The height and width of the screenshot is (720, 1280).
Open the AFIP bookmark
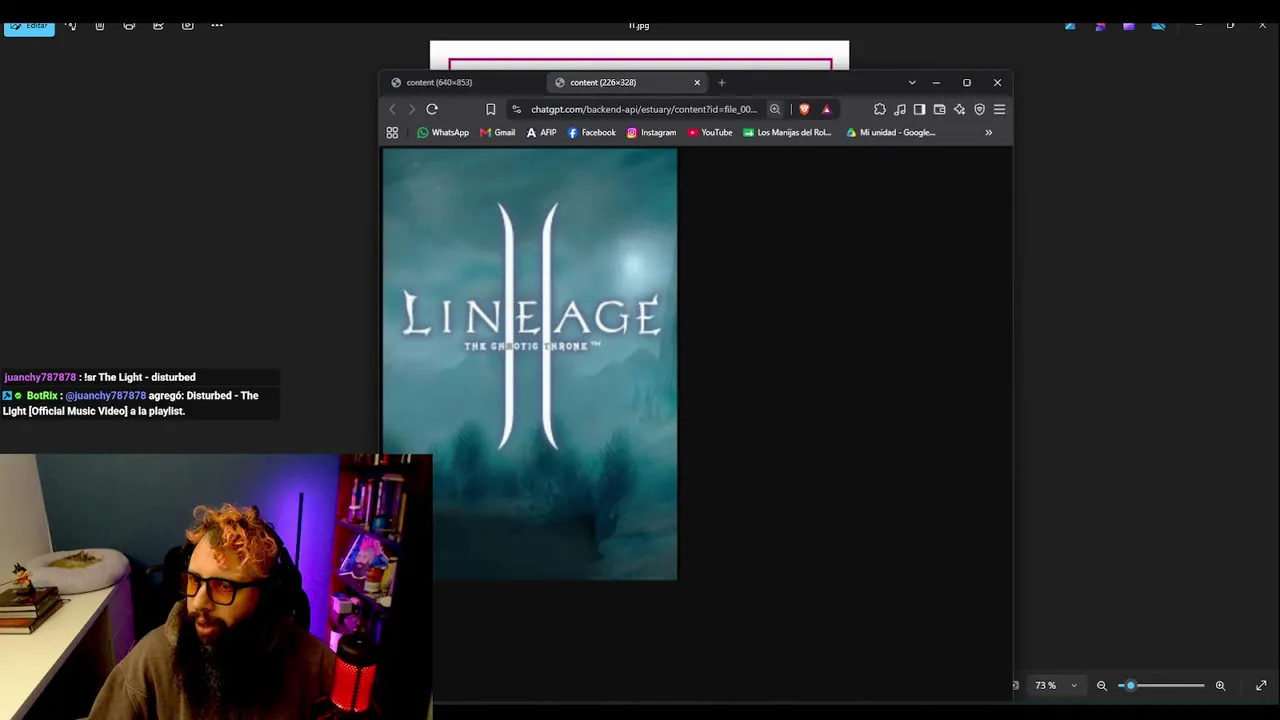(x=541, y=132)
